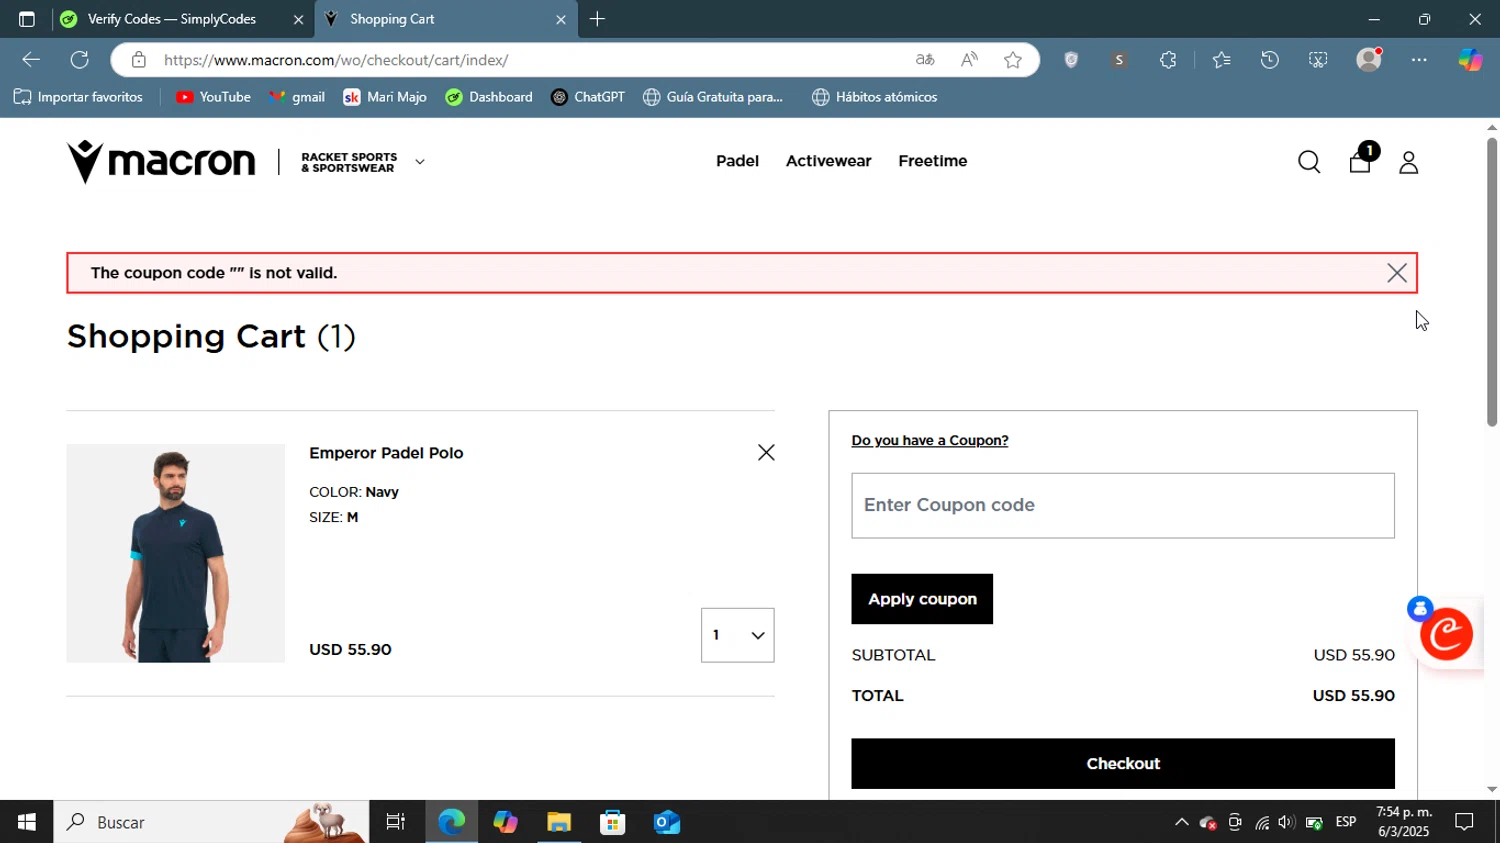Go back with browser back arrow
The height and width of the screenshot is (843, 1500).
[x=31, y=60]
